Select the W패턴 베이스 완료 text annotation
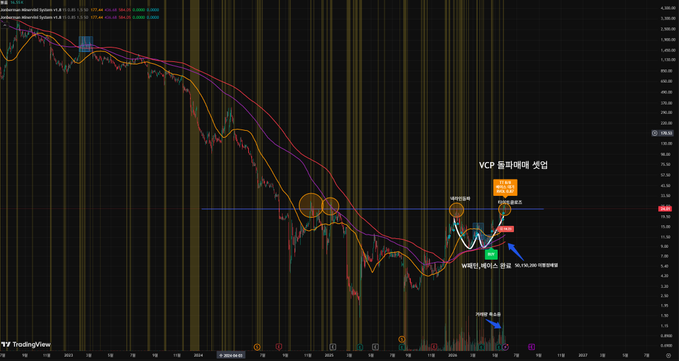This screenshot has width=679, height=361. [x=486, y=265]
